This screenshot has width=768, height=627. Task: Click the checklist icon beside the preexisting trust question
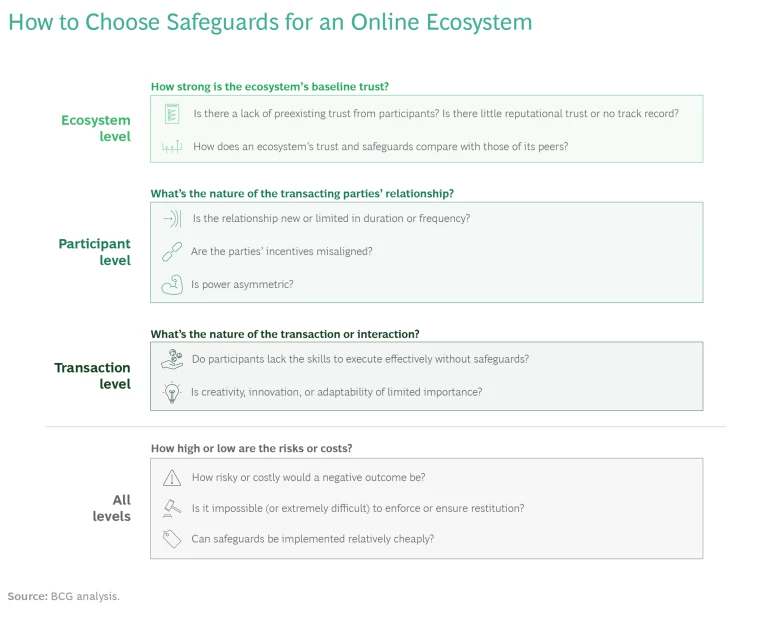pyautogui.click(x=172, y=114)
